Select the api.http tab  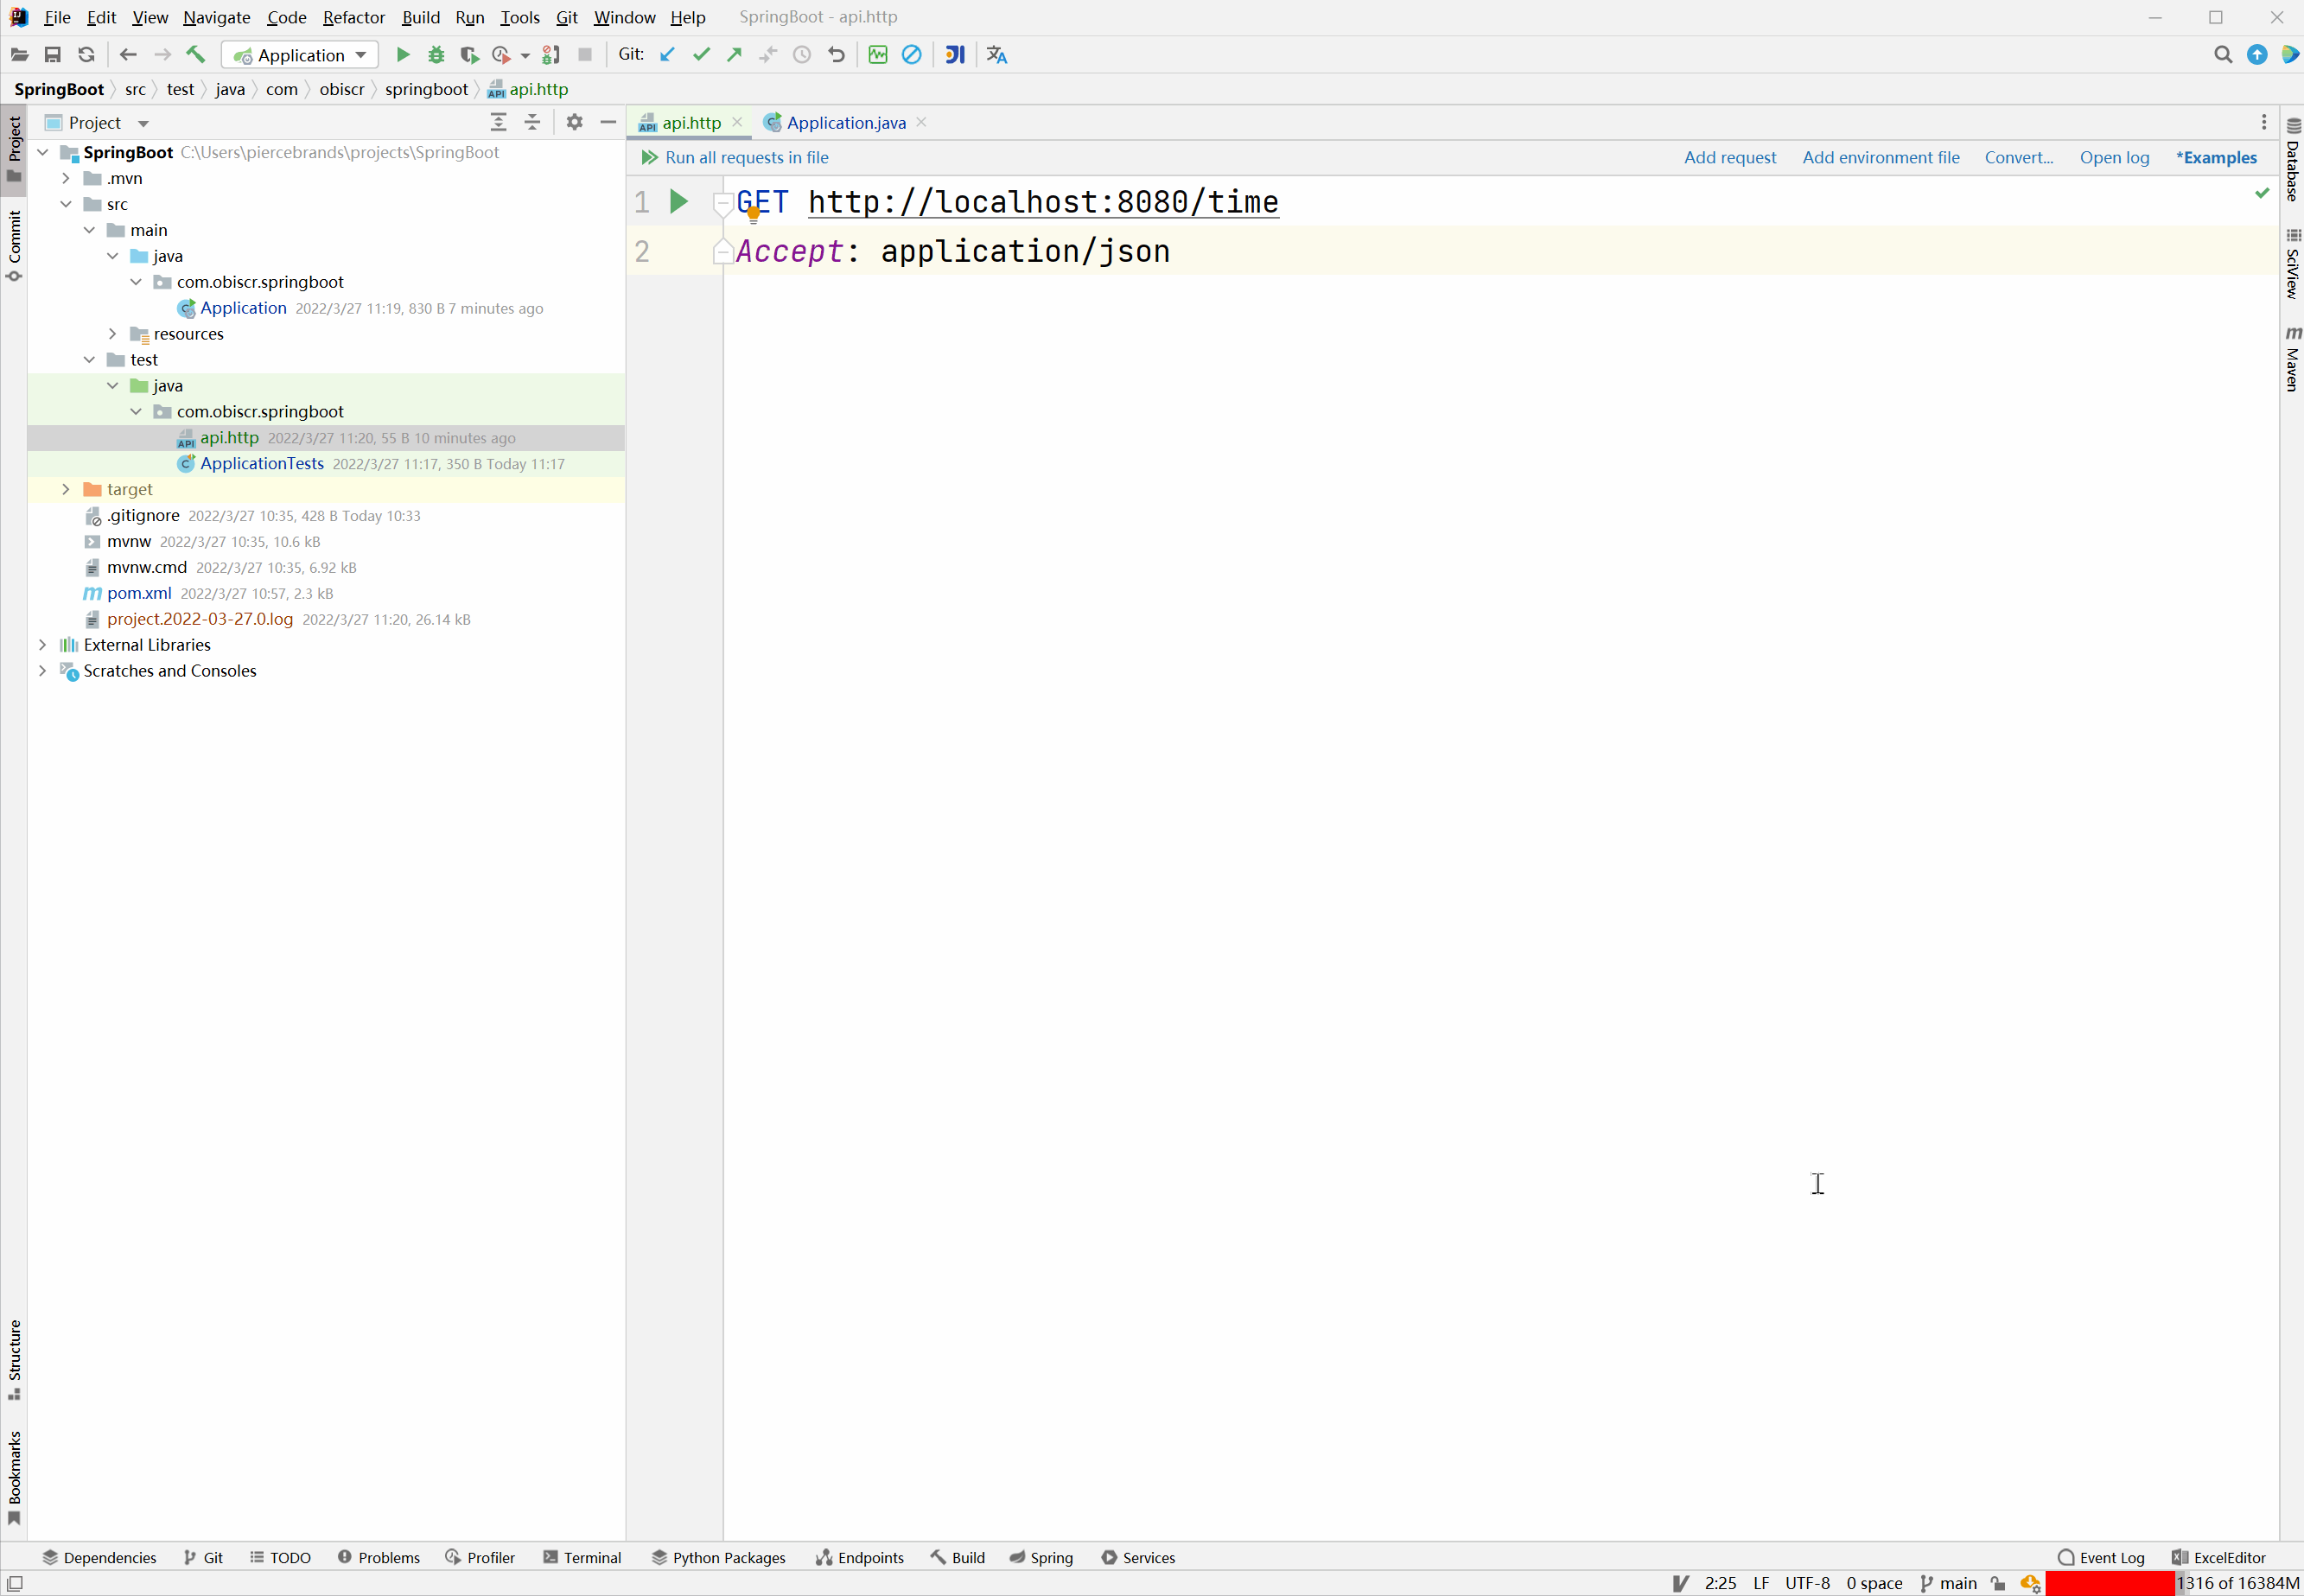tap(693, 123)
